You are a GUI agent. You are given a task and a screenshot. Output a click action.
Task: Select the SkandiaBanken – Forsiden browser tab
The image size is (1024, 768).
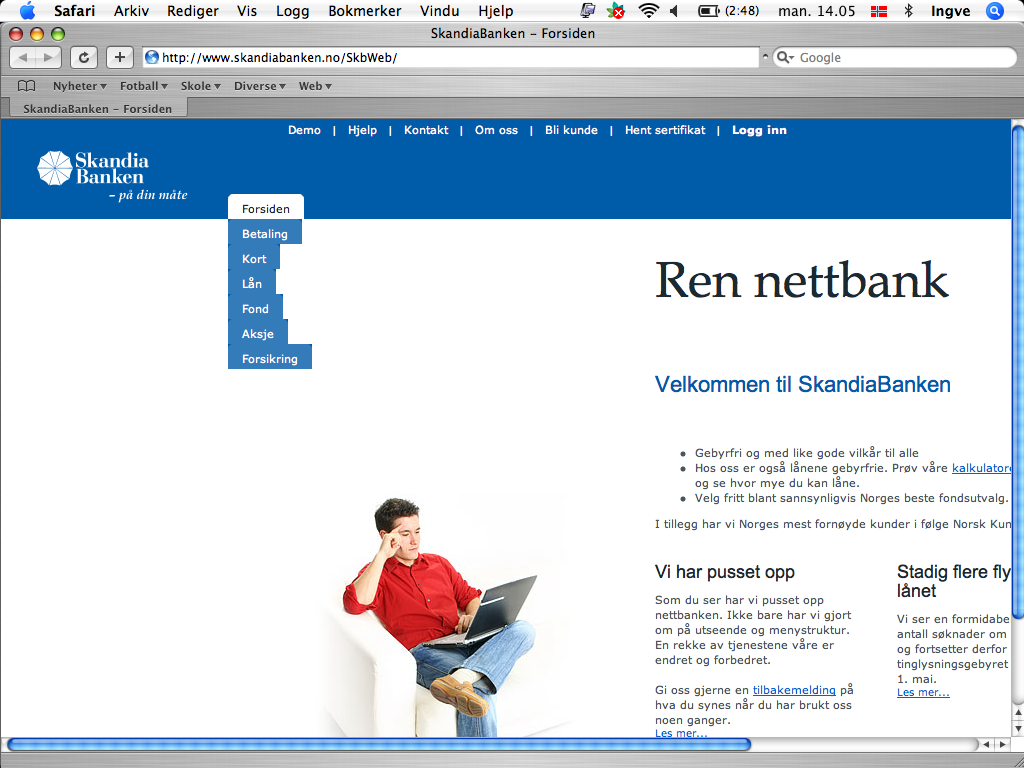[x=98, y=108]
